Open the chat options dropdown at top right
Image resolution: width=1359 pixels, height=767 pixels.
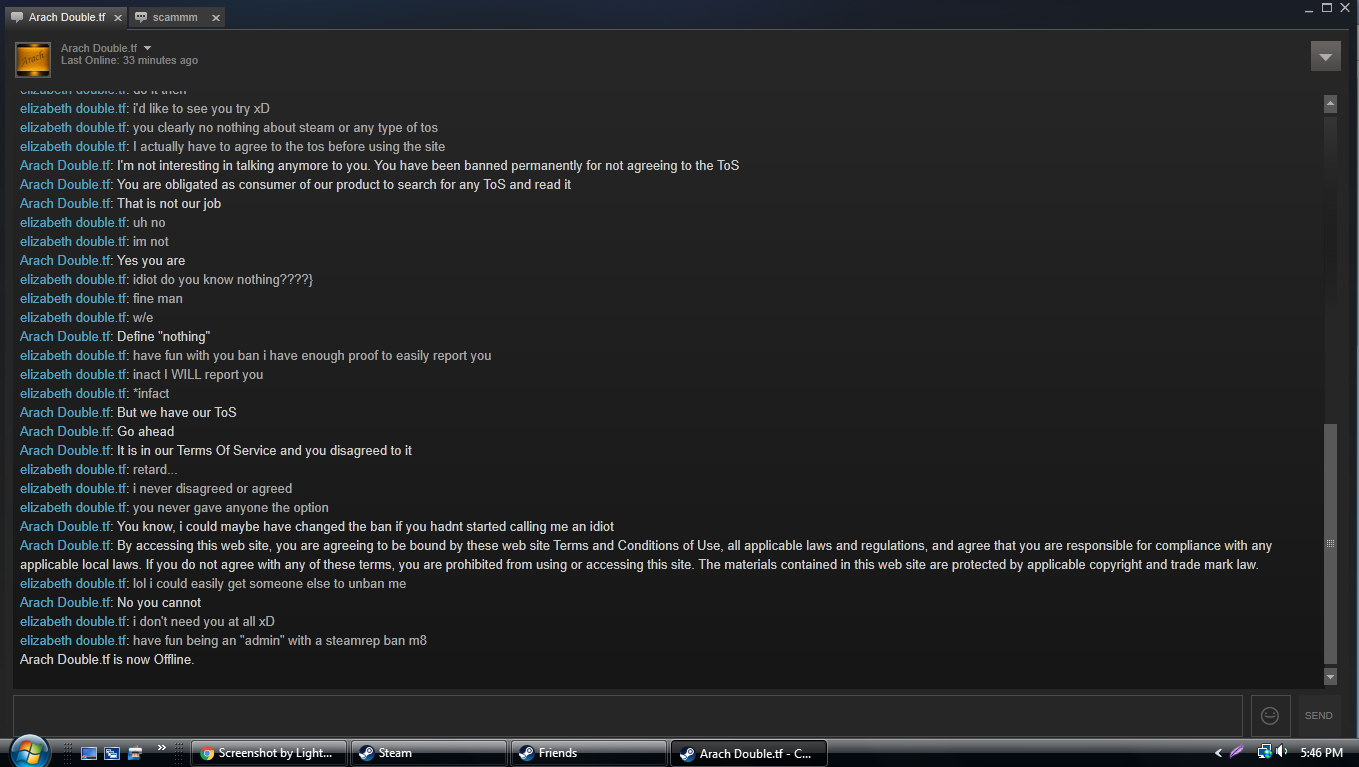point(1325,56)
